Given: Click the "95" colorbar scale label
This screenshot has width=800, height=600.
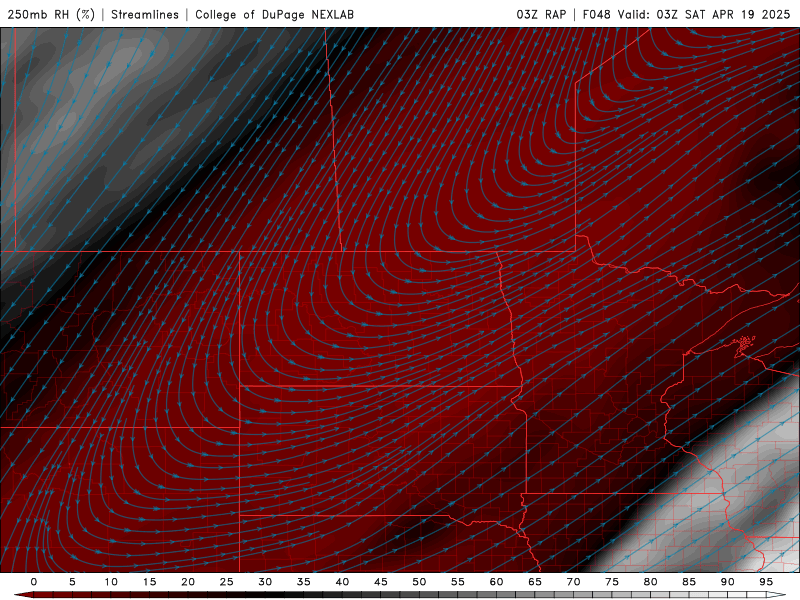Looking at the screenshot, I should pos(766,582).
